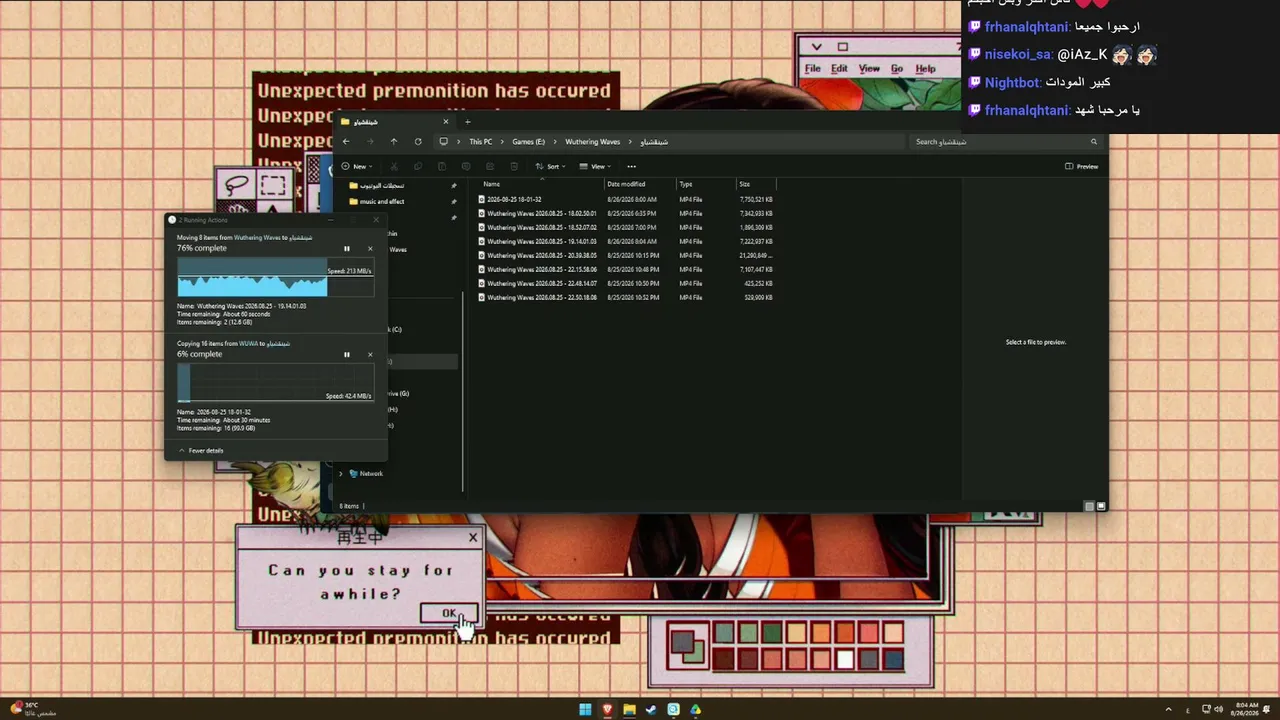This screenshot has height=720, width=1280.
Task: Open Google Drive from the taskbar
Action: pyautogui.click(x=695, y=710)
